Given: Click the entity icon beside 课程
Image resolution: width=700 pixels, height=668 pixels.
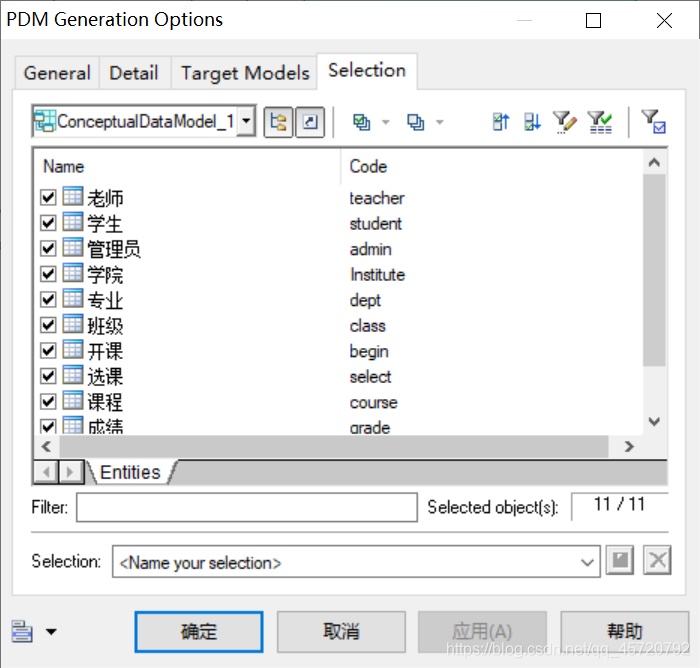Looking at the screenshot, I should [x=72, y=400].
